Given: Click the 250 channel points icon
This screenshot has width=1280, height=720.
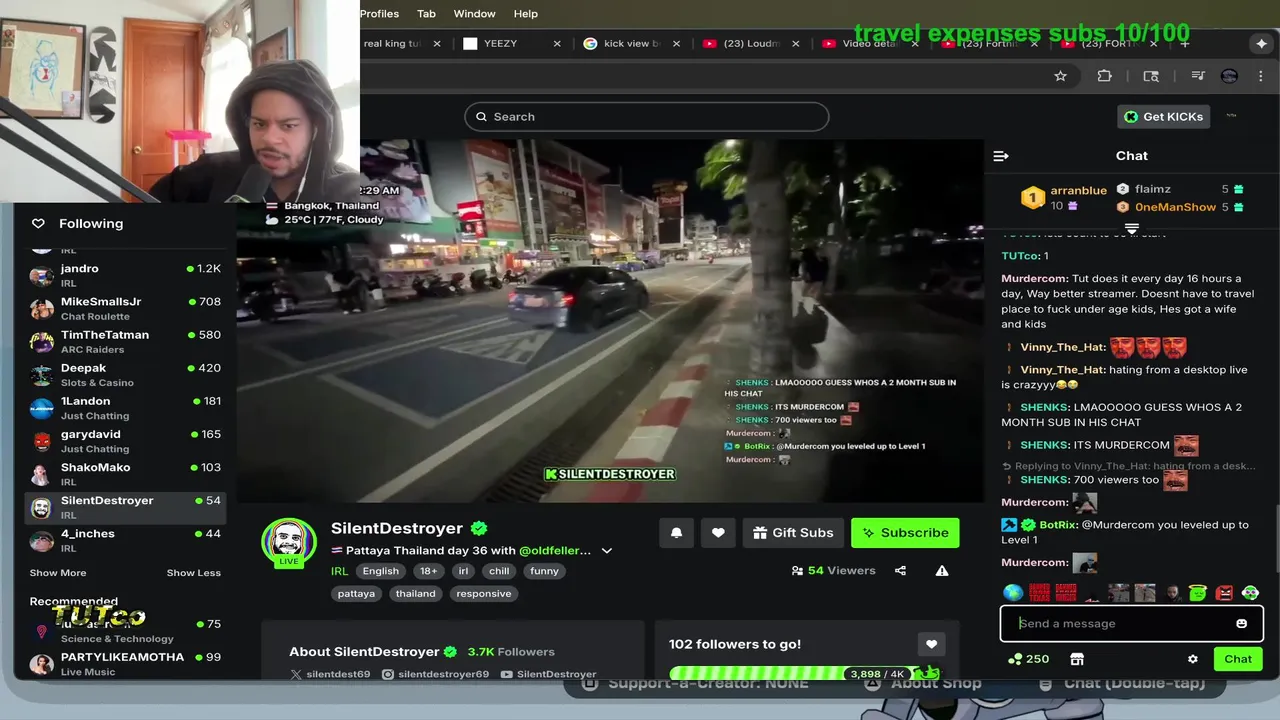Looking at the screenshot, I should point(1028,659).
